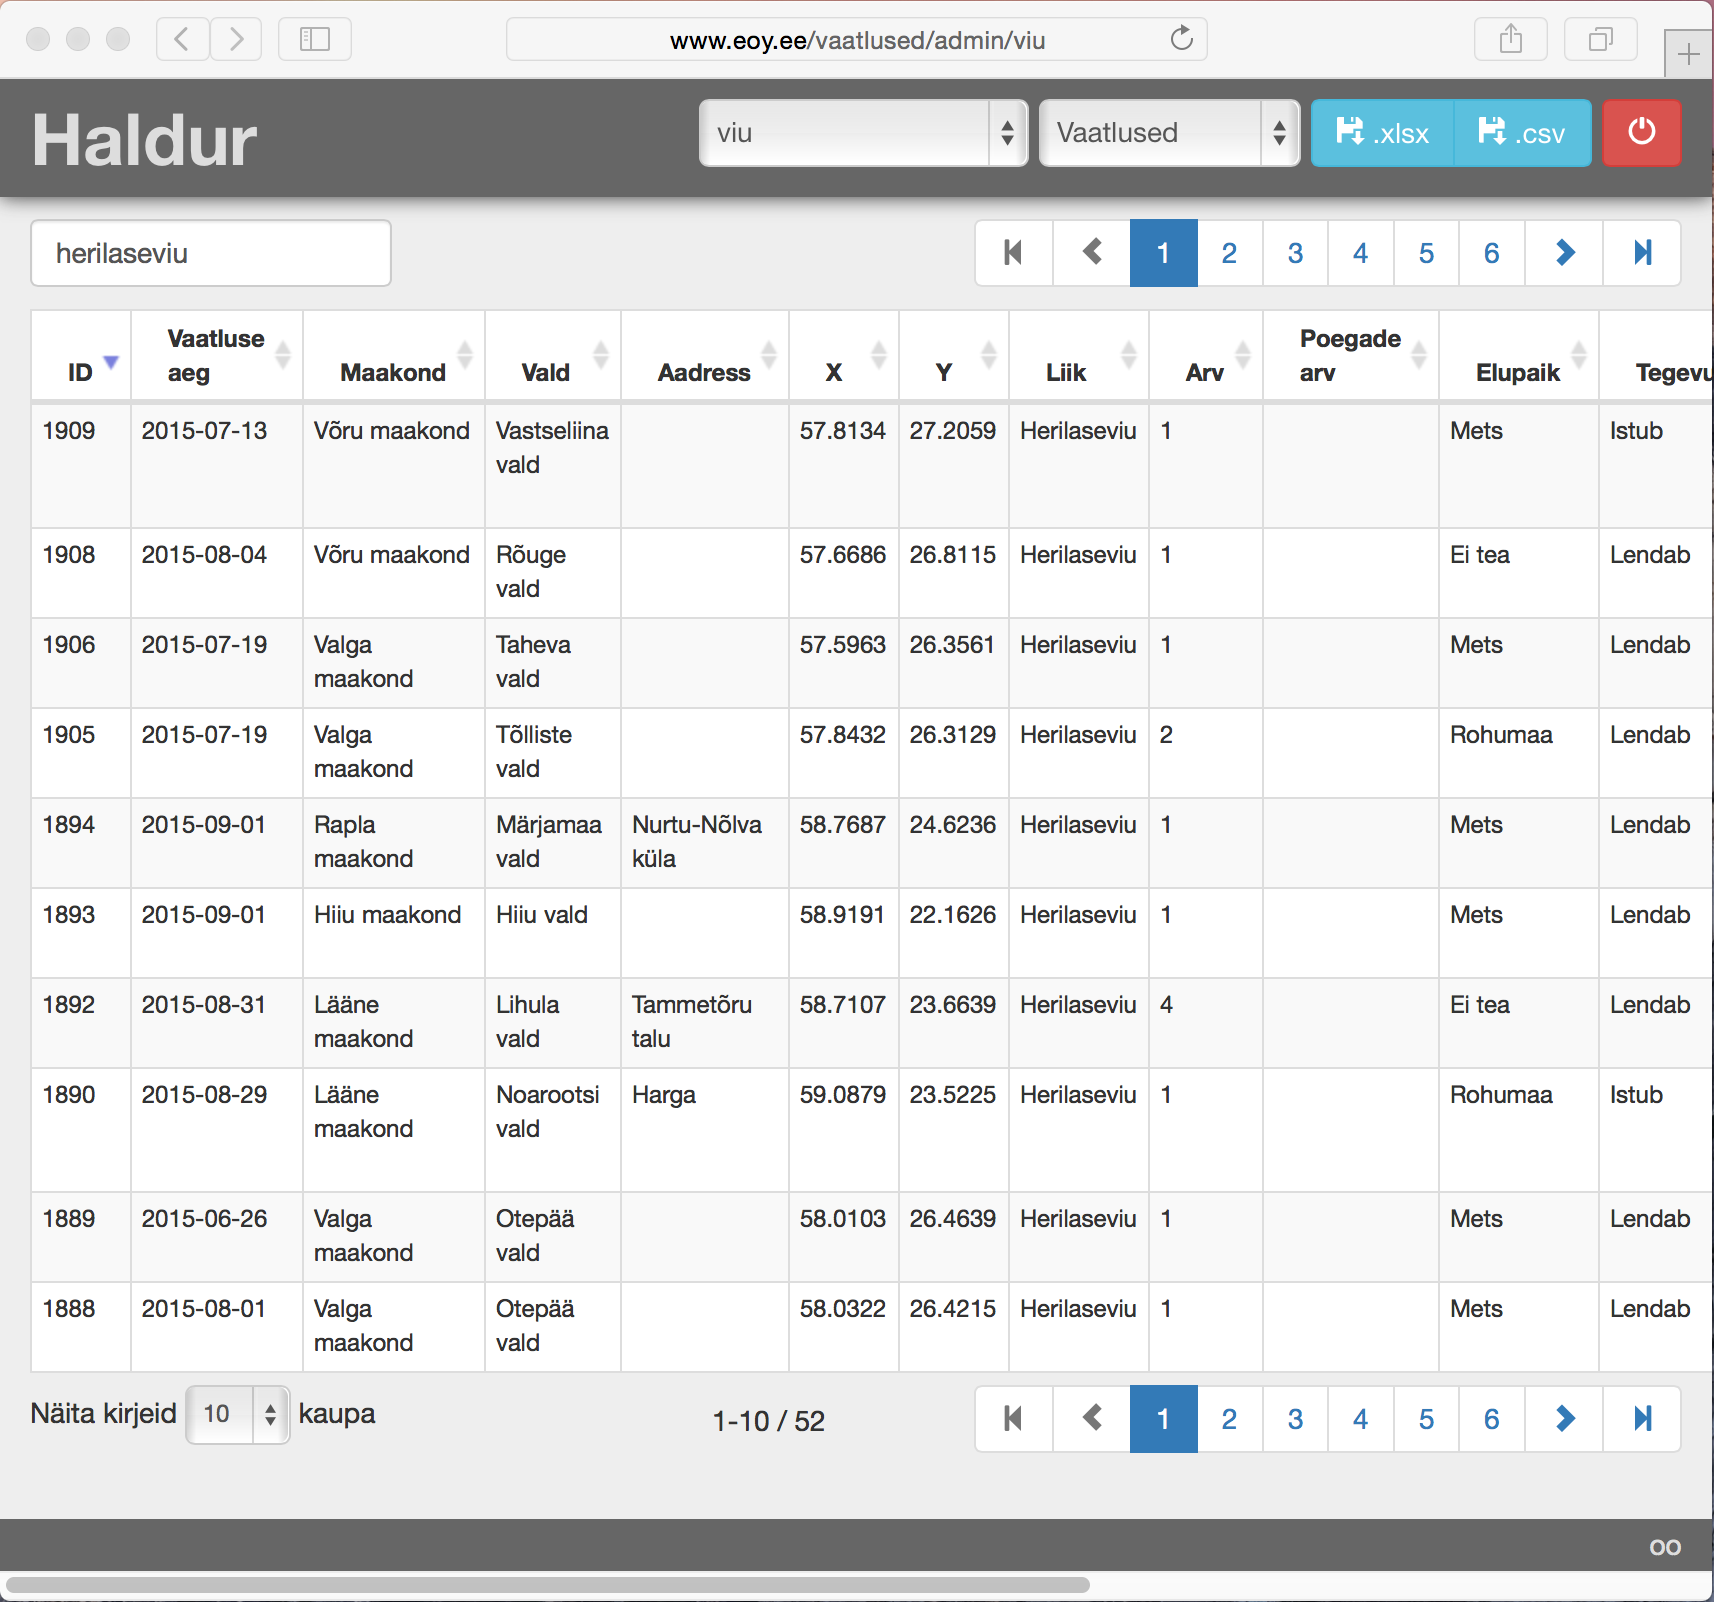This screenshot has width=1714, height=1602.
Task: Go to first page in bottom pagination
Action: 1013,1419
